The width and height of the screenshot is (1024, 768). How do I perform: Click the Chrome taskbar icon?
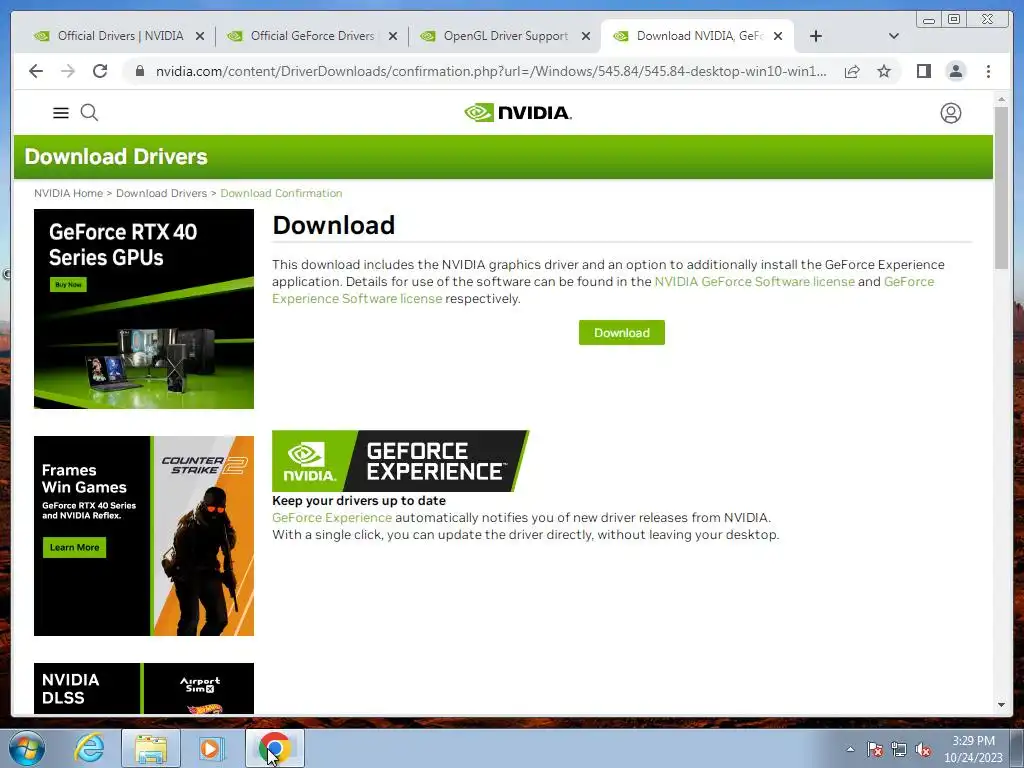pos(274,748)
